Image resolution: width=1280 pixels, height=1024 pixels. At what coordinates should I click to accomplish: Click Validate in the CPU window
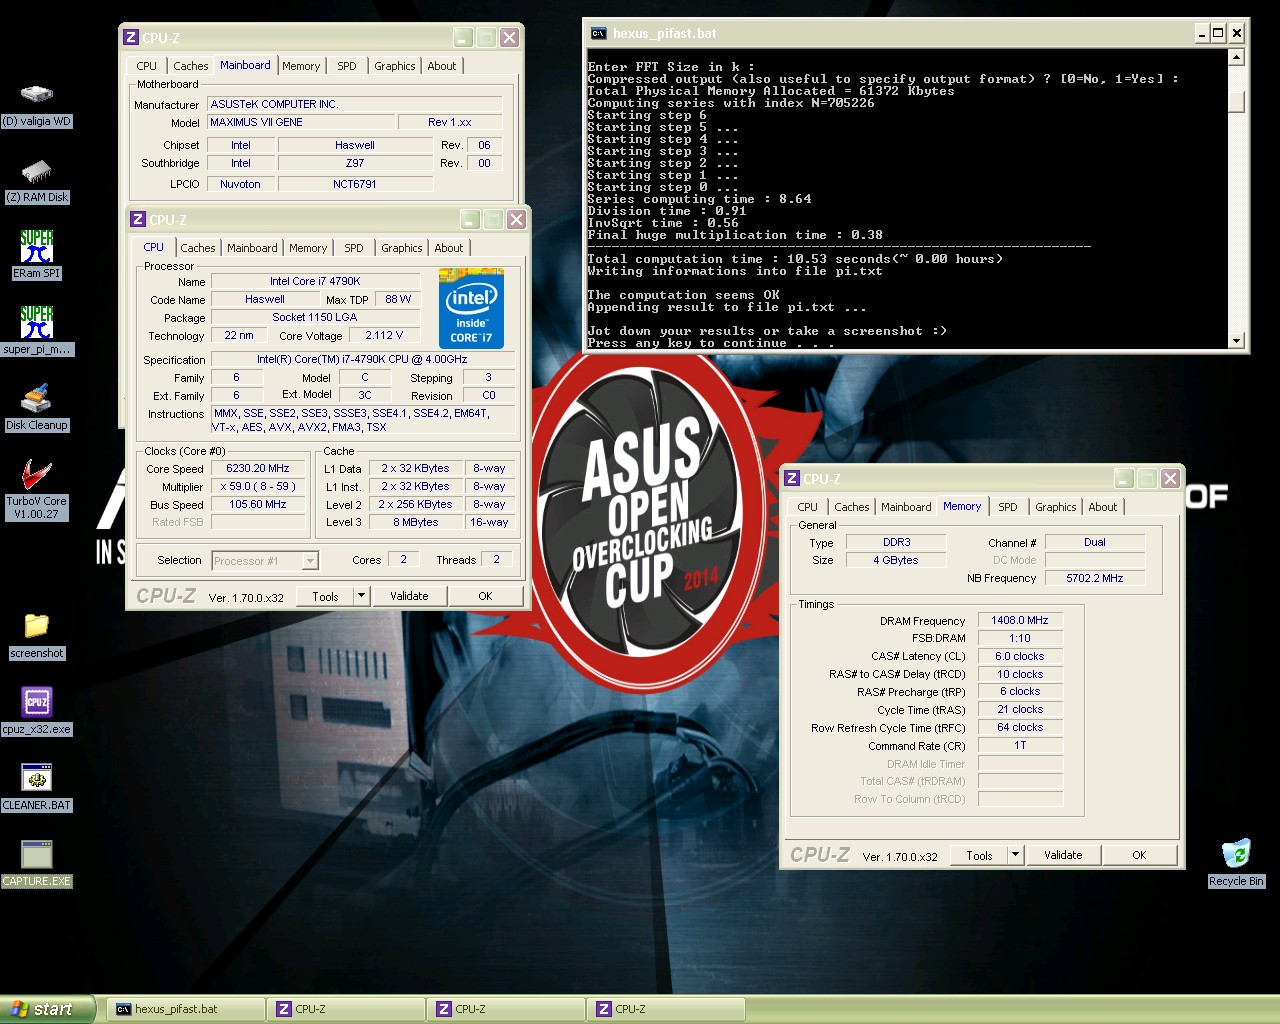coord(409,596)
